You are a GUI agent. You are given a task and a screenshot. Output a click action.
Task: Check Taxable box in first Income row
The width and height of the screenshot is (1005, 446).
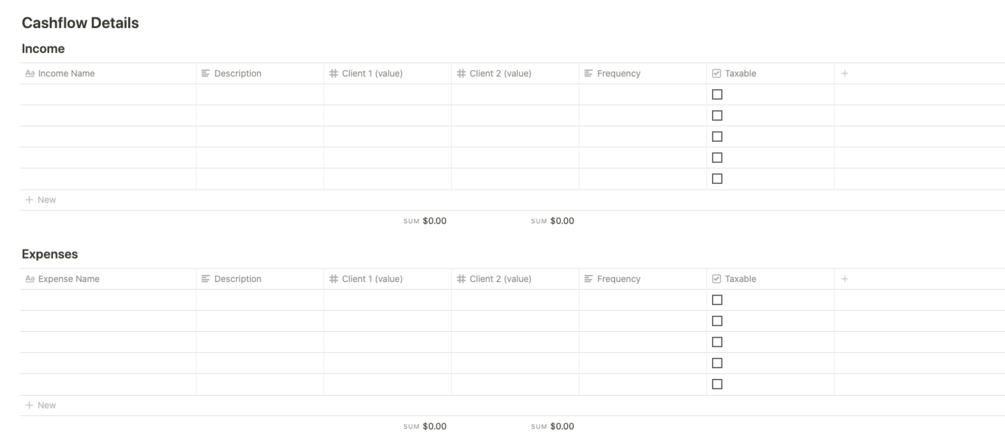(x=717, y=94)
